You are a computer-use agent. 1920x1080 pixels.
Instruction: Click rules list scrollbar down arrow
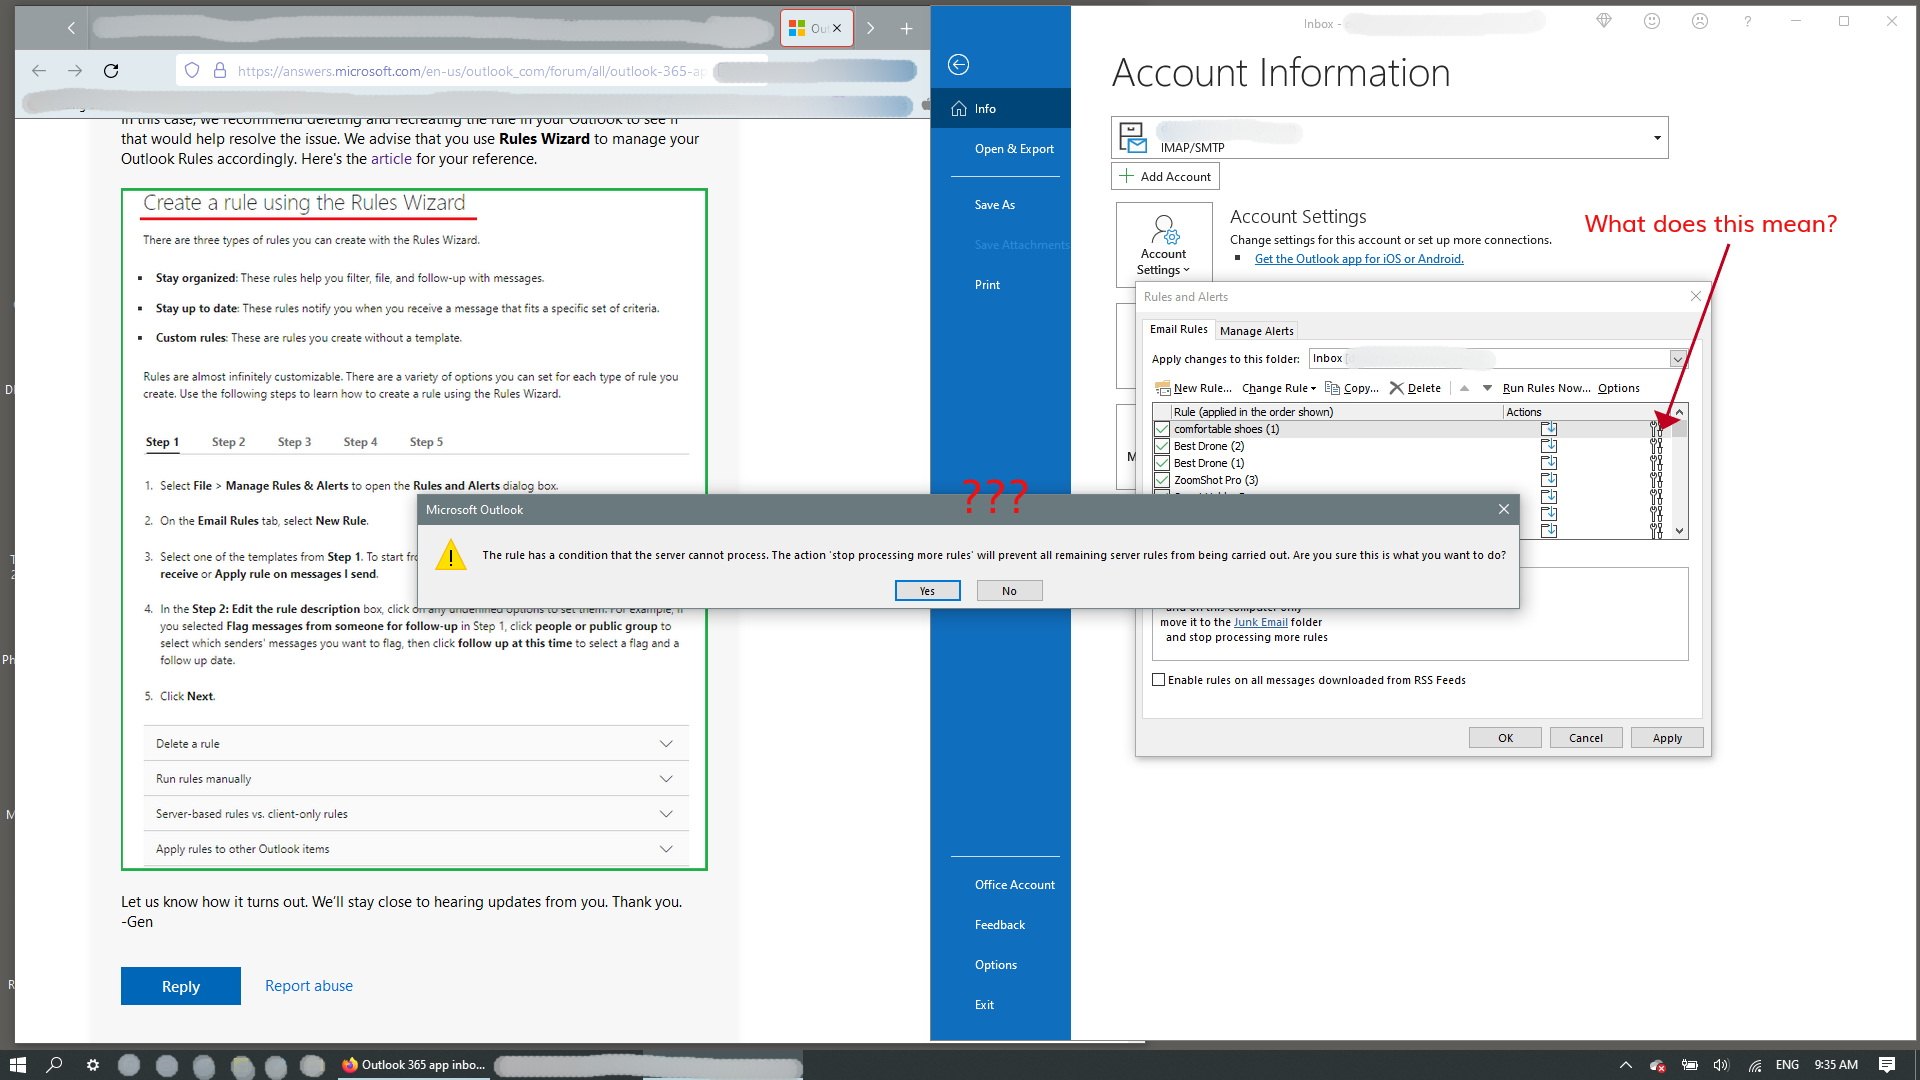tap(1679, 531)
